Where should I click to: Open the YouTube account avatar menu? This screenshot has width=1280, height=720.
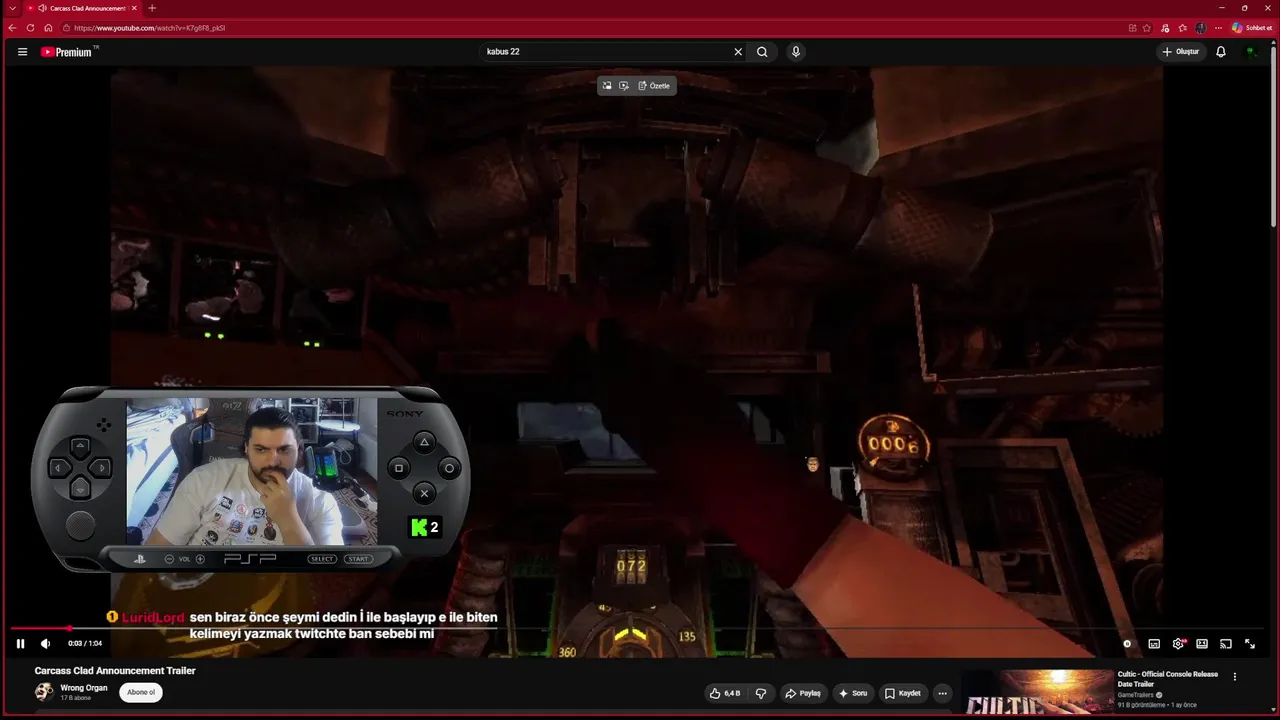point(1251,52)
